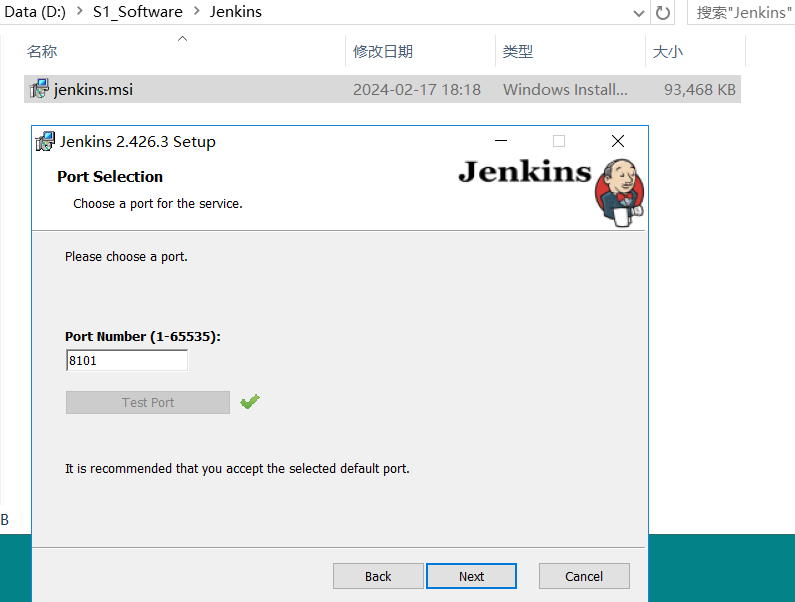Click the Jenkins Setup title bar icon
The image size is (795, 602).
(45, 141)
